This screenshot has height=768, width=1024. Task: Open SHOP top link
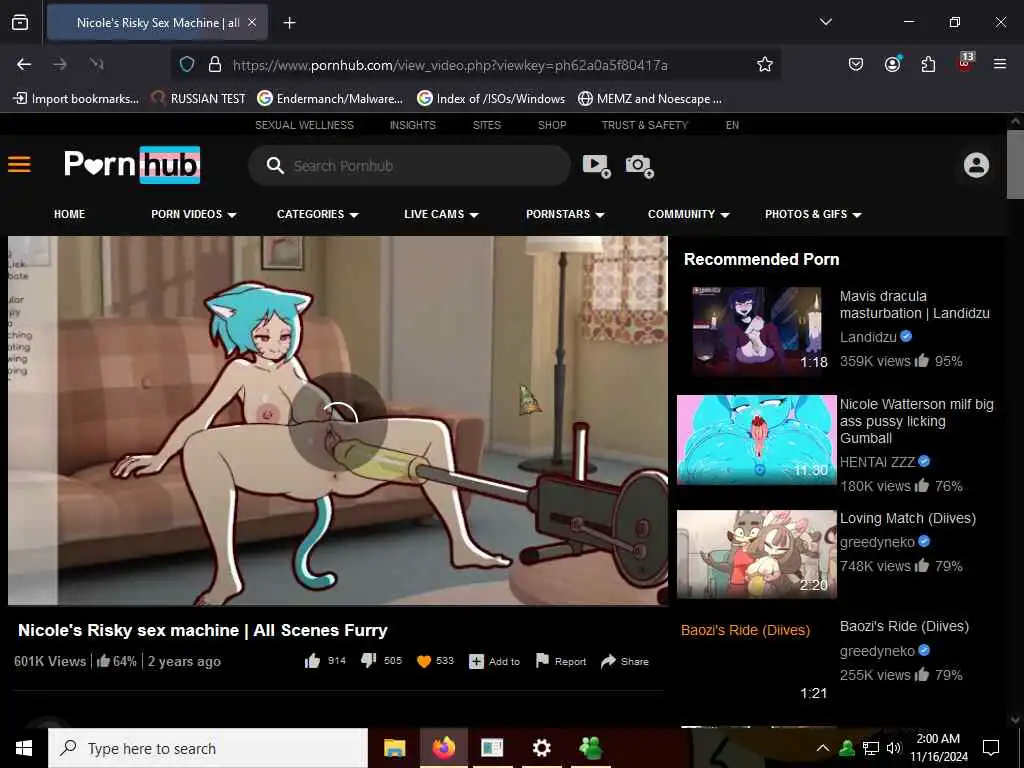tap(552, 125)
